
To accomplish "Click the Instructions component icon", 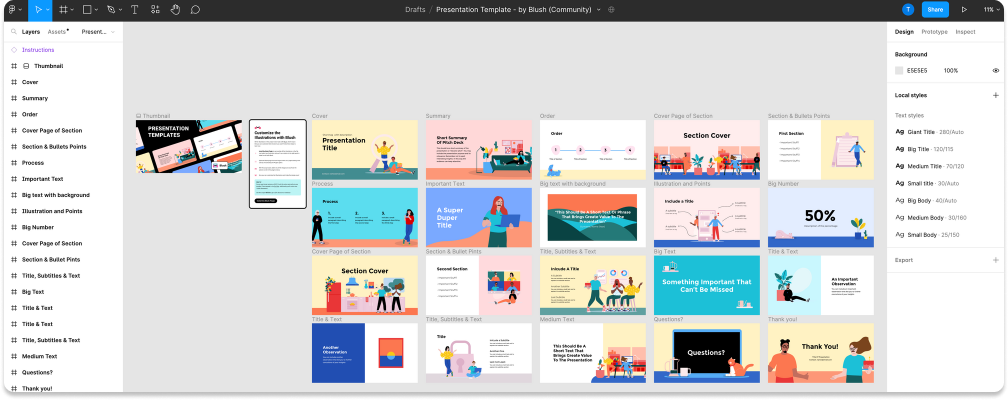I will point(14,50).
